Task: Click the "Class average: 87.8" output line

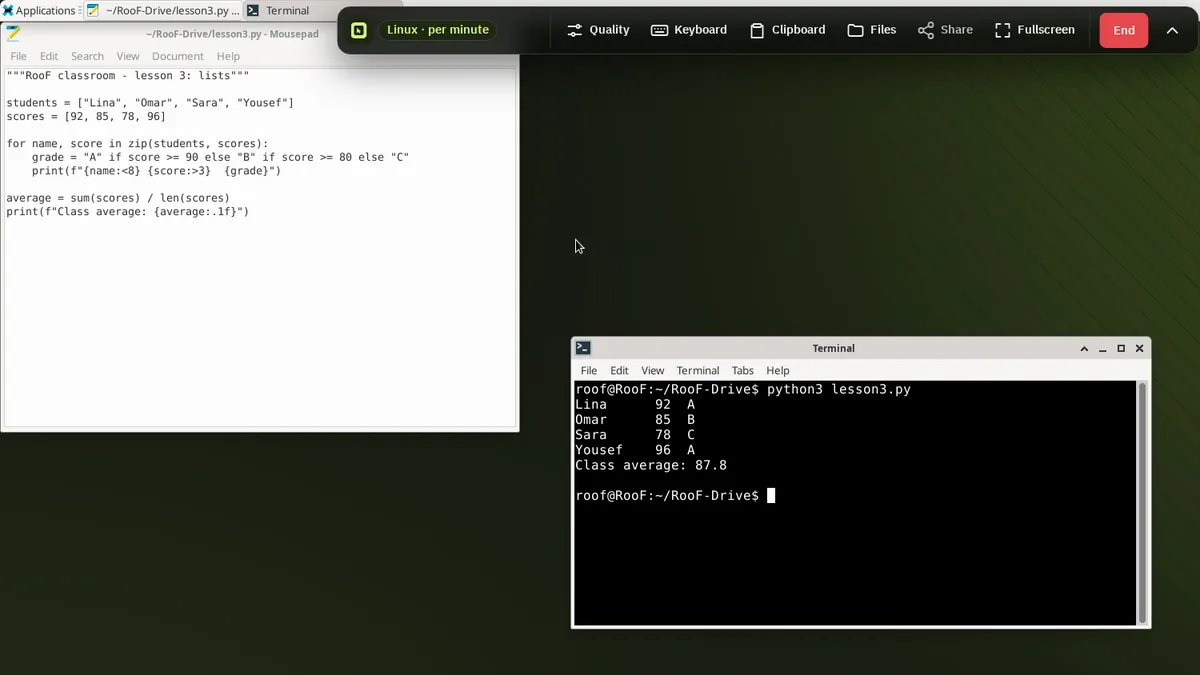Action: click(x=651, y=465)
